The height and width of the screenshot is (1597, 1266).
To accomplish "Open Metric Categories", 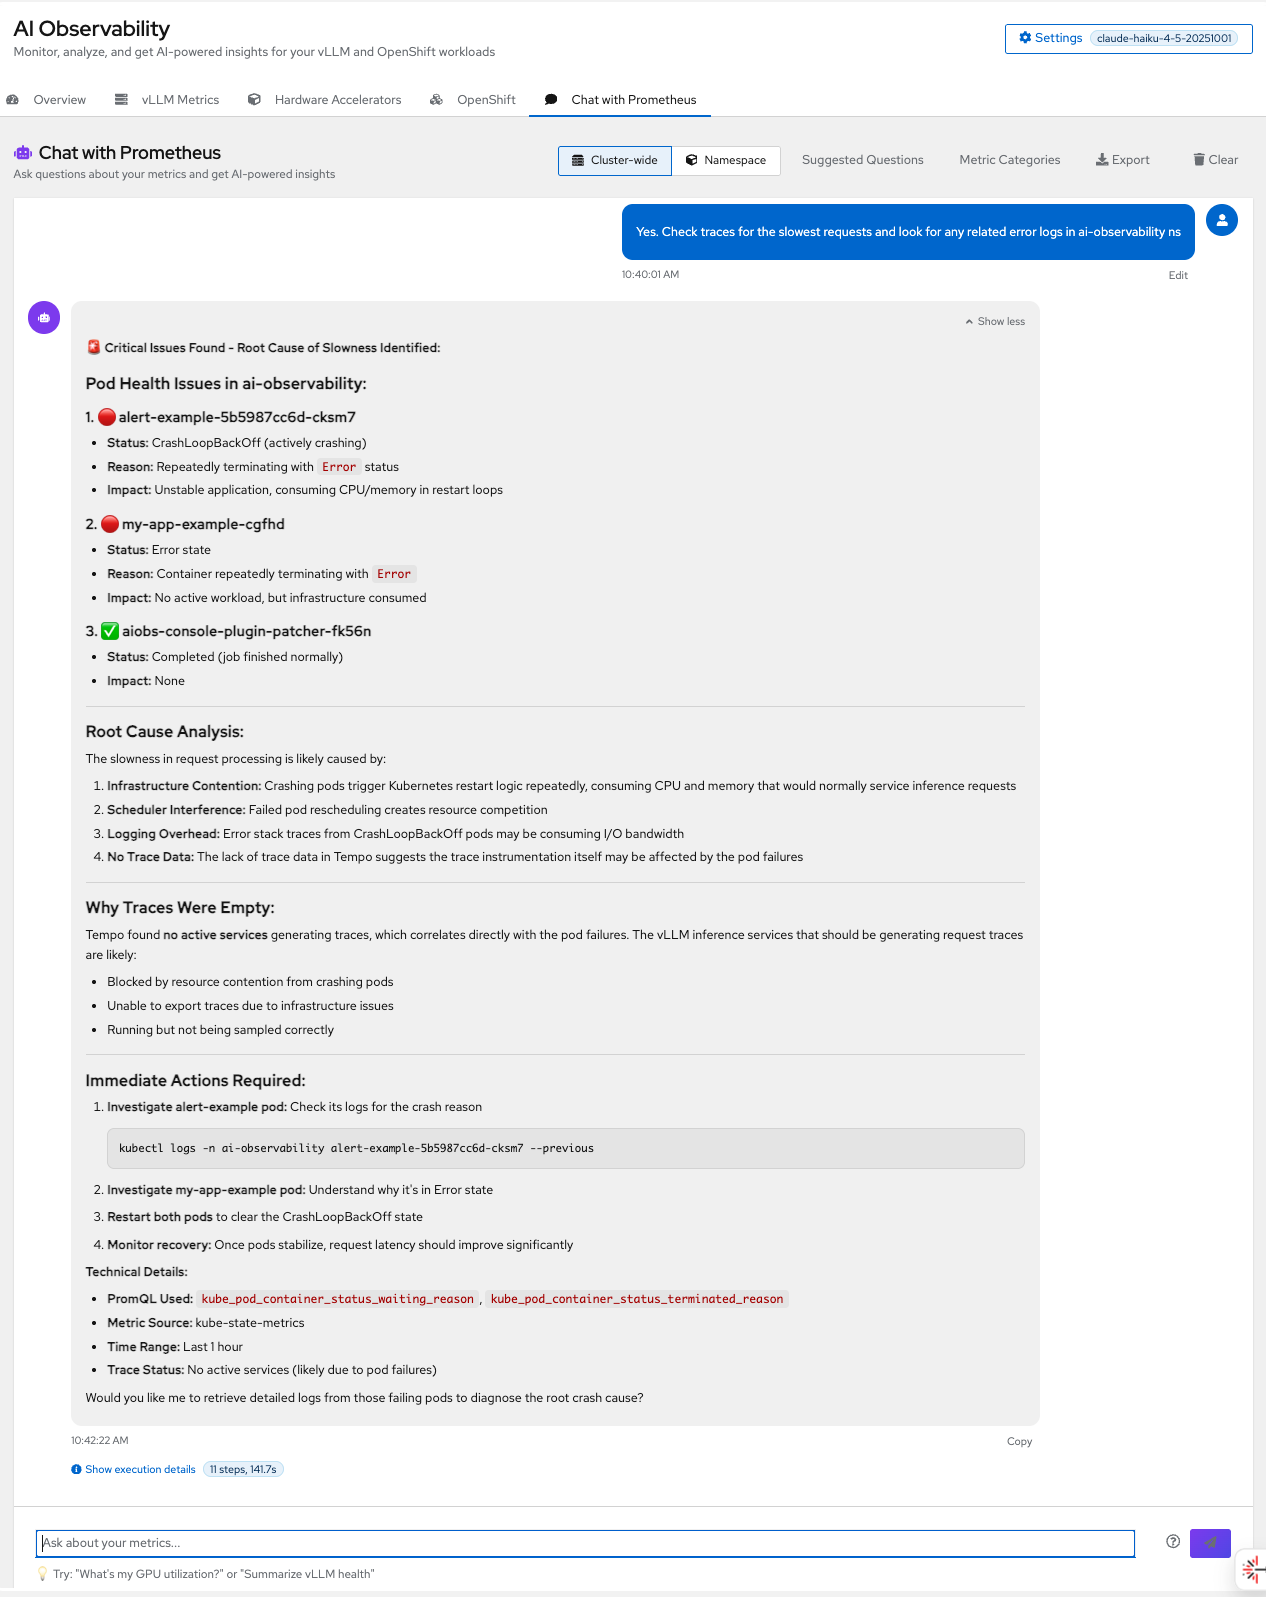I will coord(1009,159).
